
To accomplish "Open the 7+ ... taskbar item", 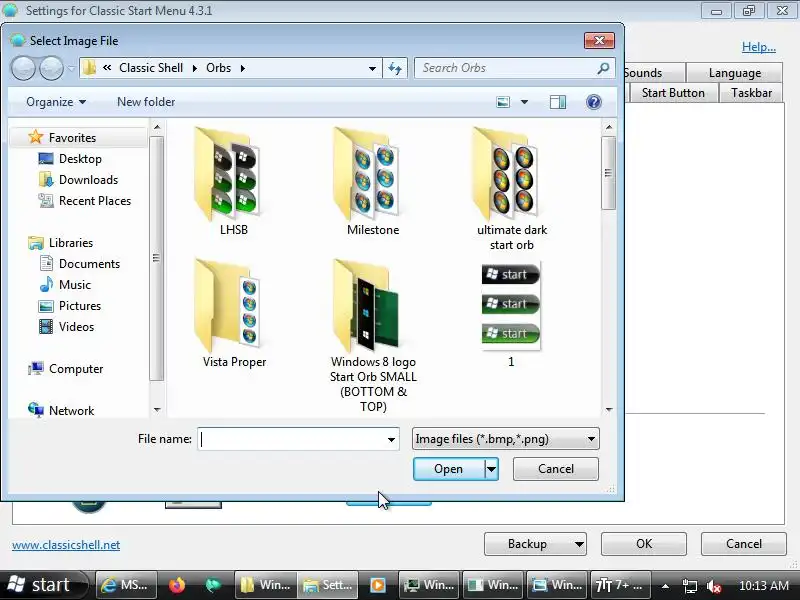I will pyautogui.click(x=620, y=585).
